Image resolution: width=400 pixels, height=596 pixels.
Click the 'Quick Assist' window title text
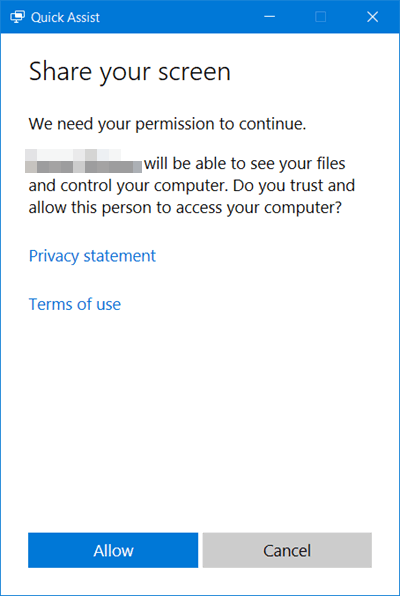[65, 17]
